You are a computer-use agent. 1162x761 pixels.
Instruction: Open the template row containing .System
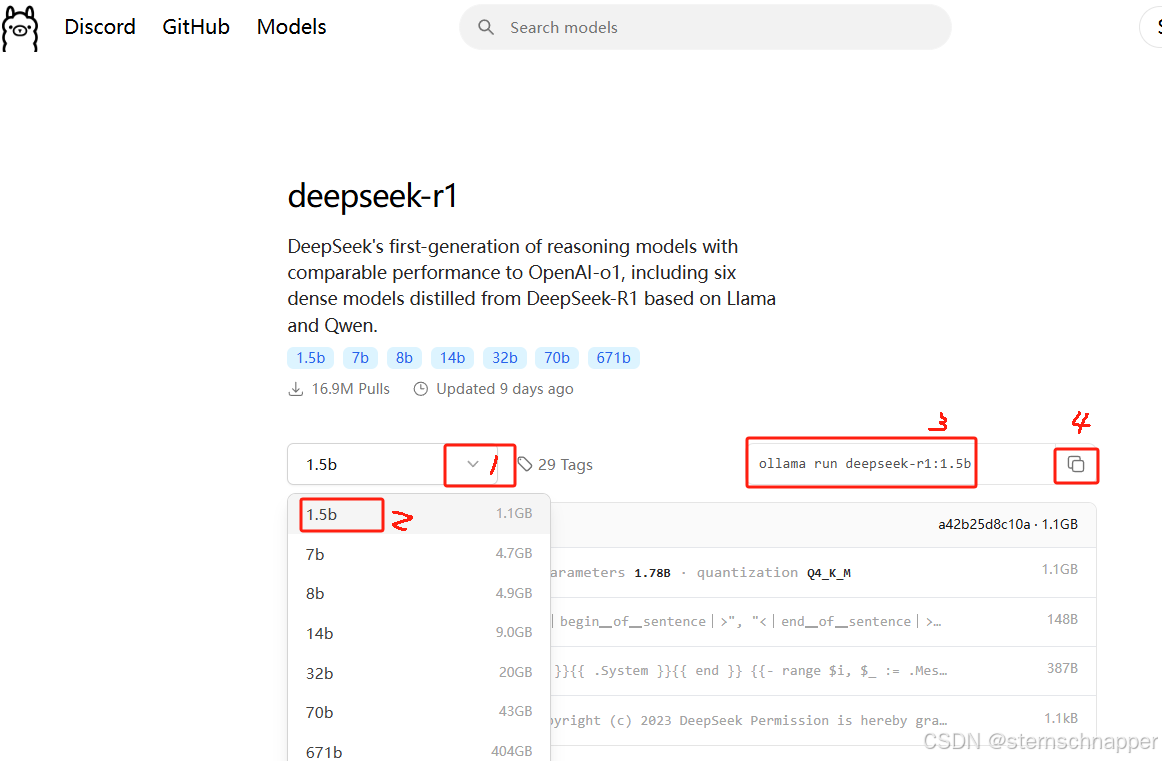point(823,671)
